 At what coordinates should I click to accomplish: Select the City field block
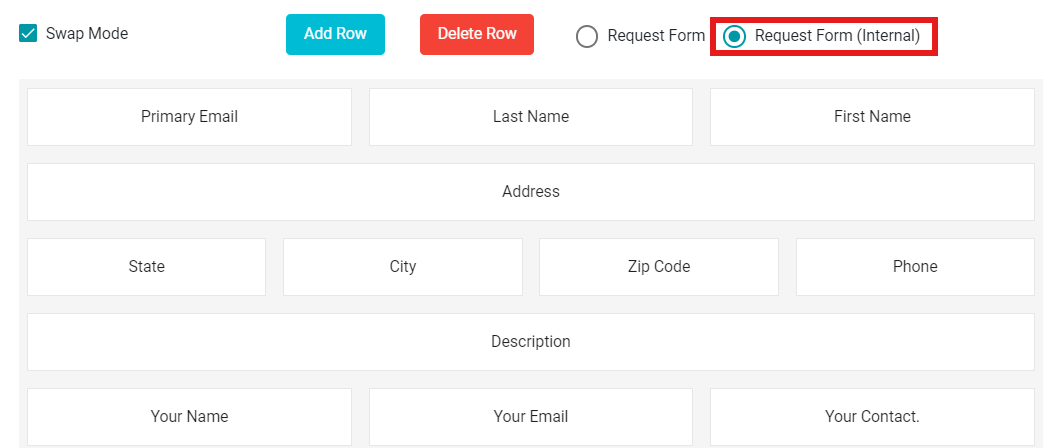(403, 267)
